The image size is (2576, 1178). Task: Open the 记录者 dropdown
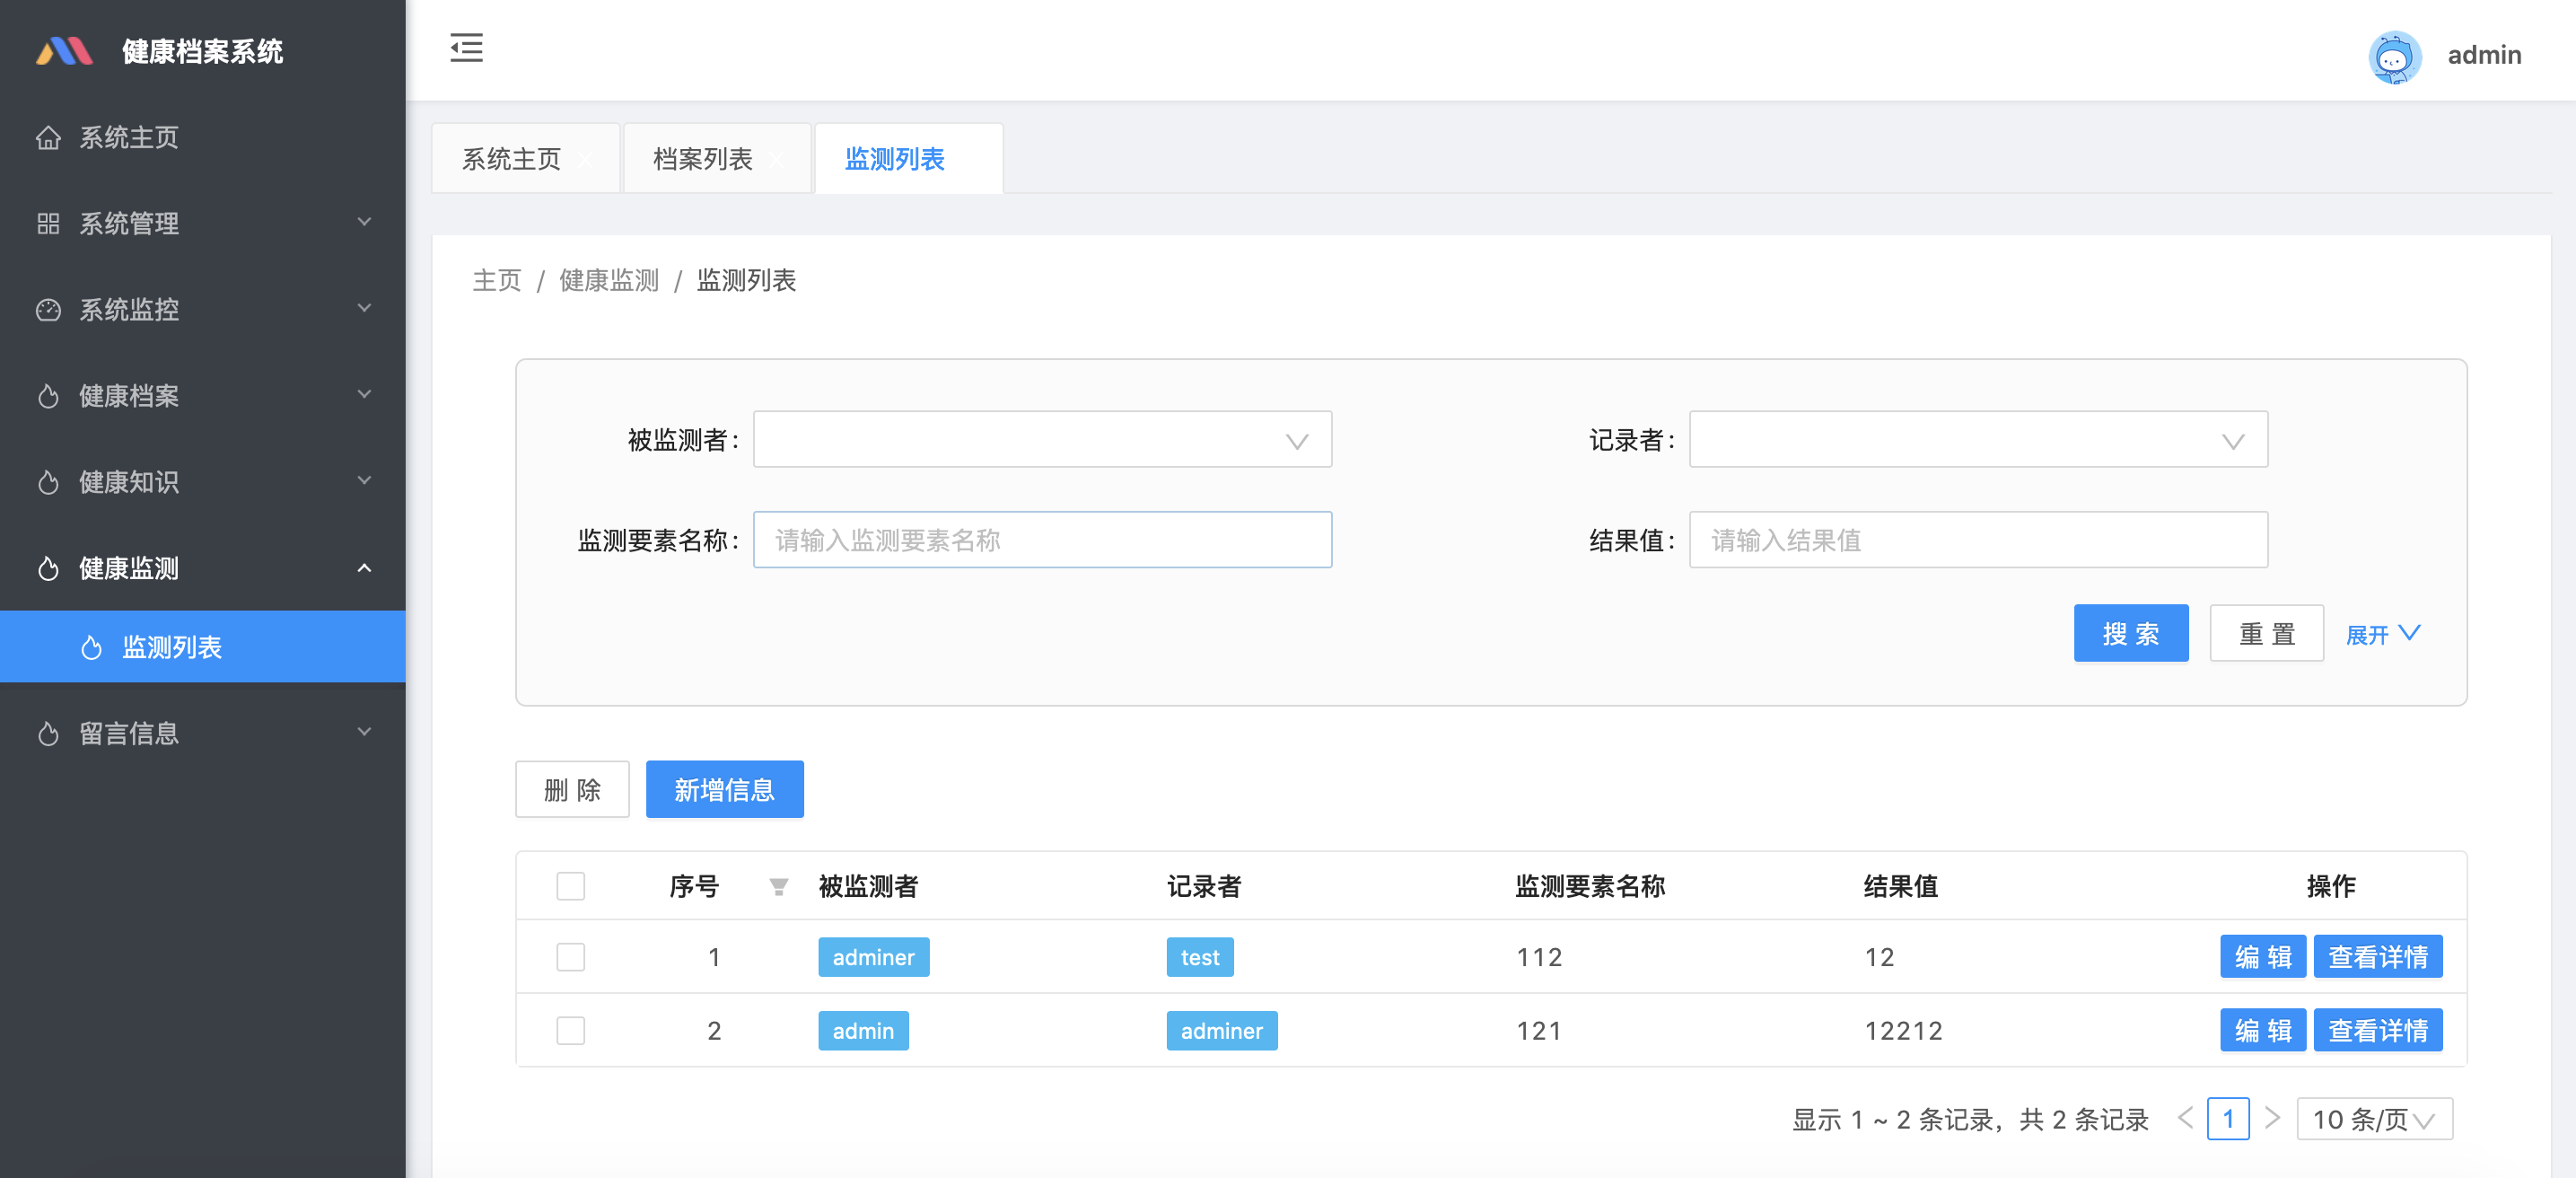(x=1977, y=440)
